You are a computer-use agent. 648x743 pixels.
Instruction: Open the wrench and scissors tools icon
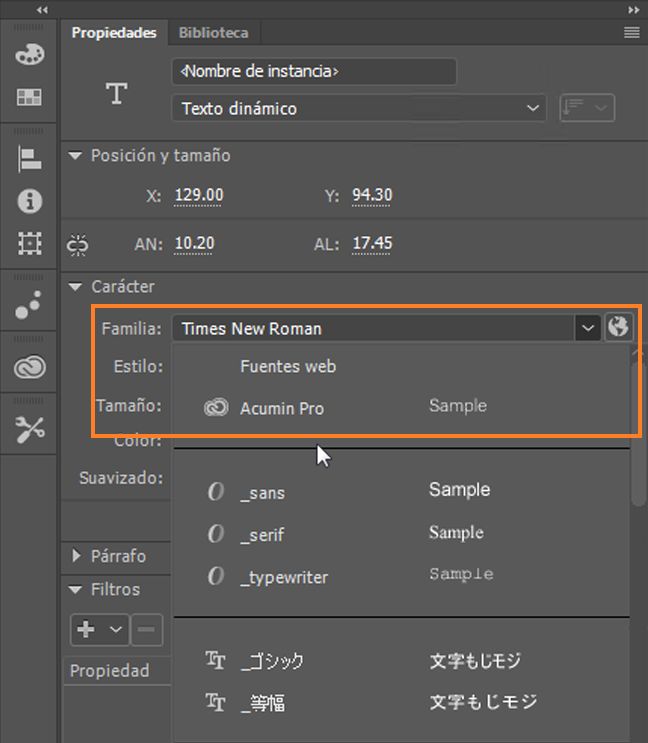tap(29, 429)
